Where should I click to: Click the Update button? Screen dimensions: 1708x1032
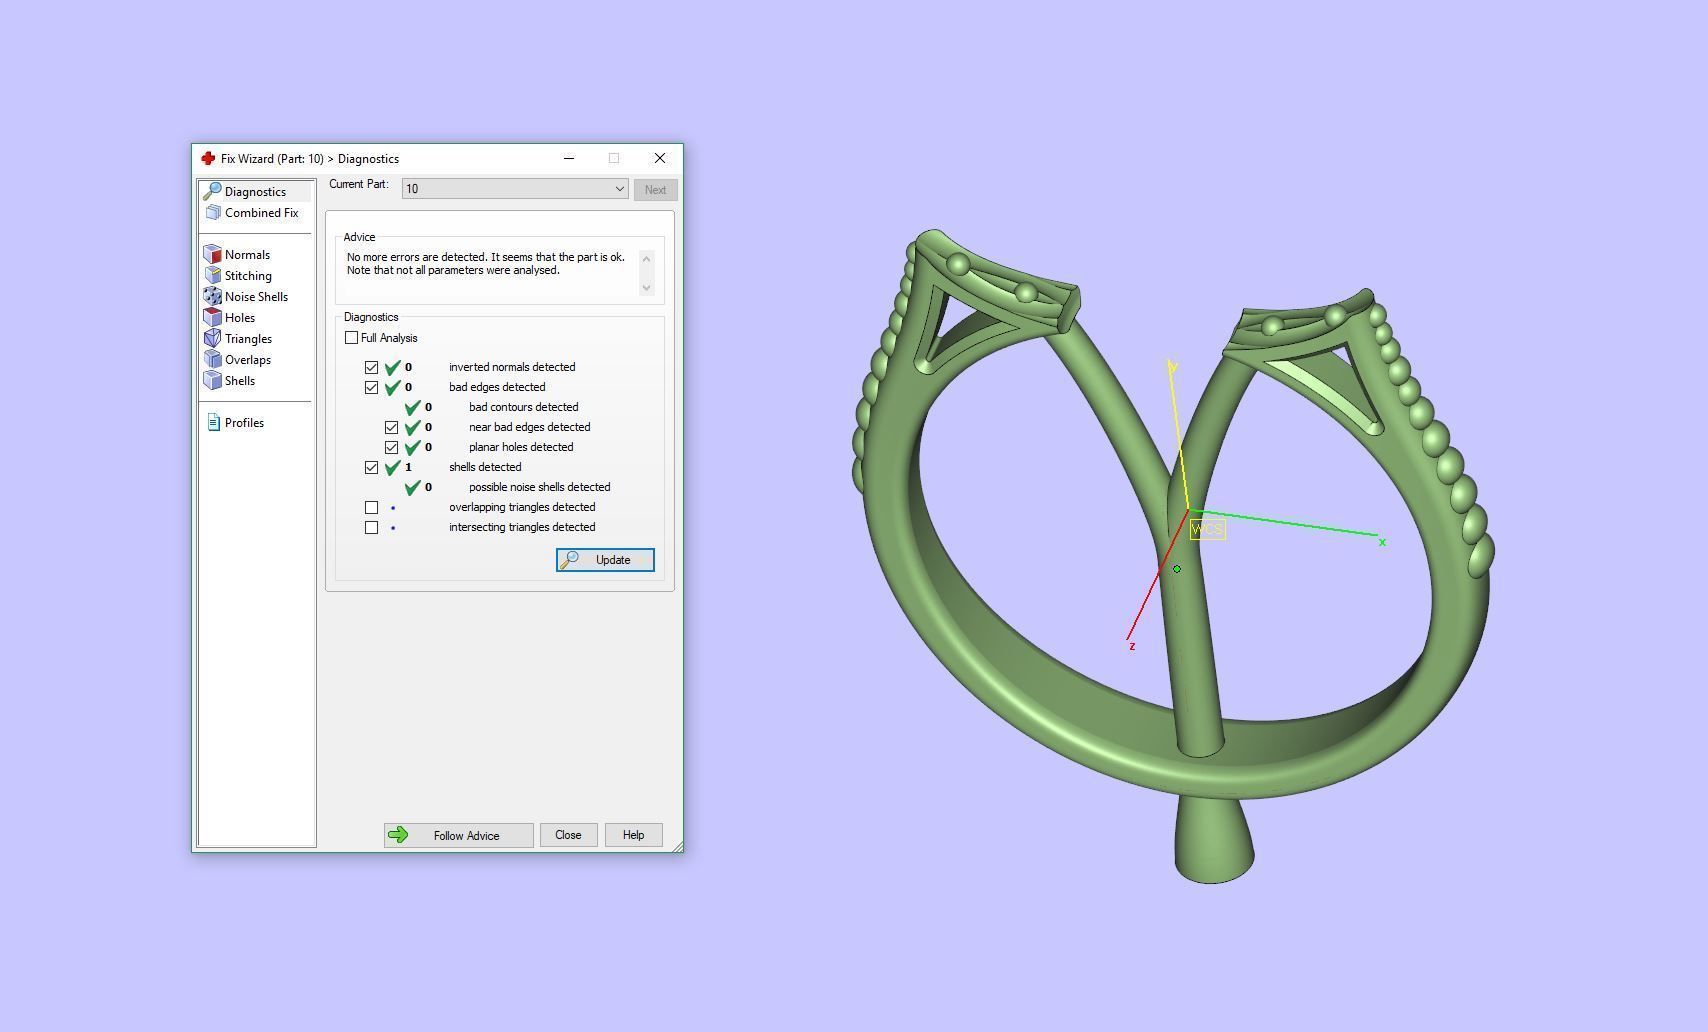(x=605, y=560)
